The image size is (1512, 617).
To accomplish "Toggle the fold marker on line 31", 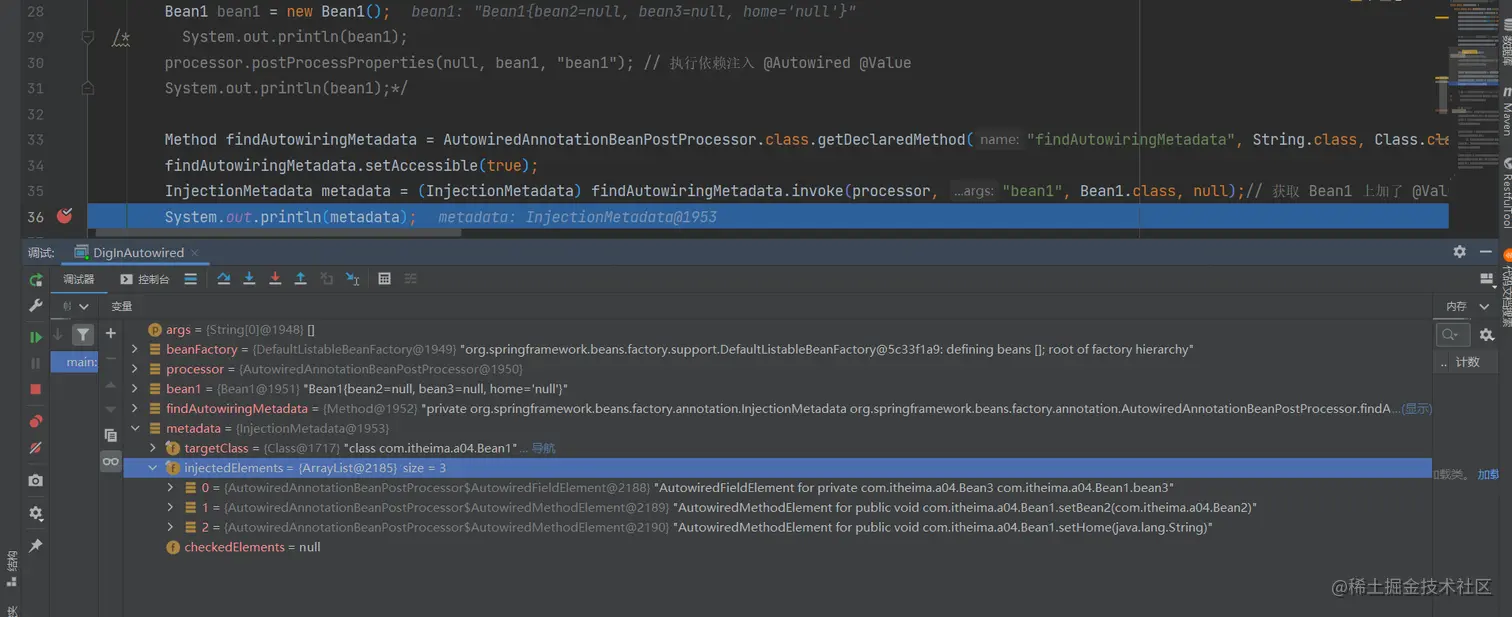I will pos(88,88).
